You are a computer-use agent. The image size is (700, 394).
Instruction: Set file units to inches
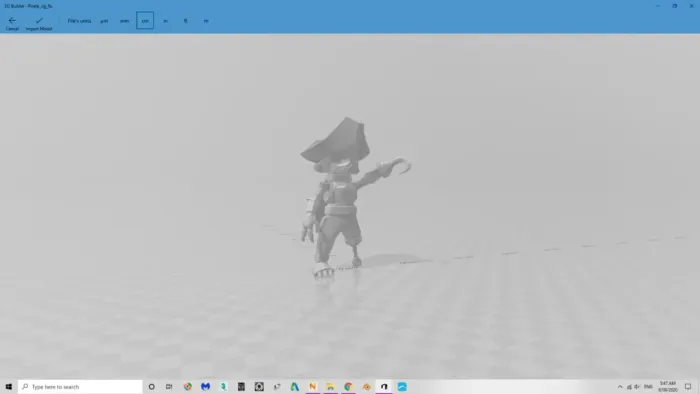click(166, 21)
